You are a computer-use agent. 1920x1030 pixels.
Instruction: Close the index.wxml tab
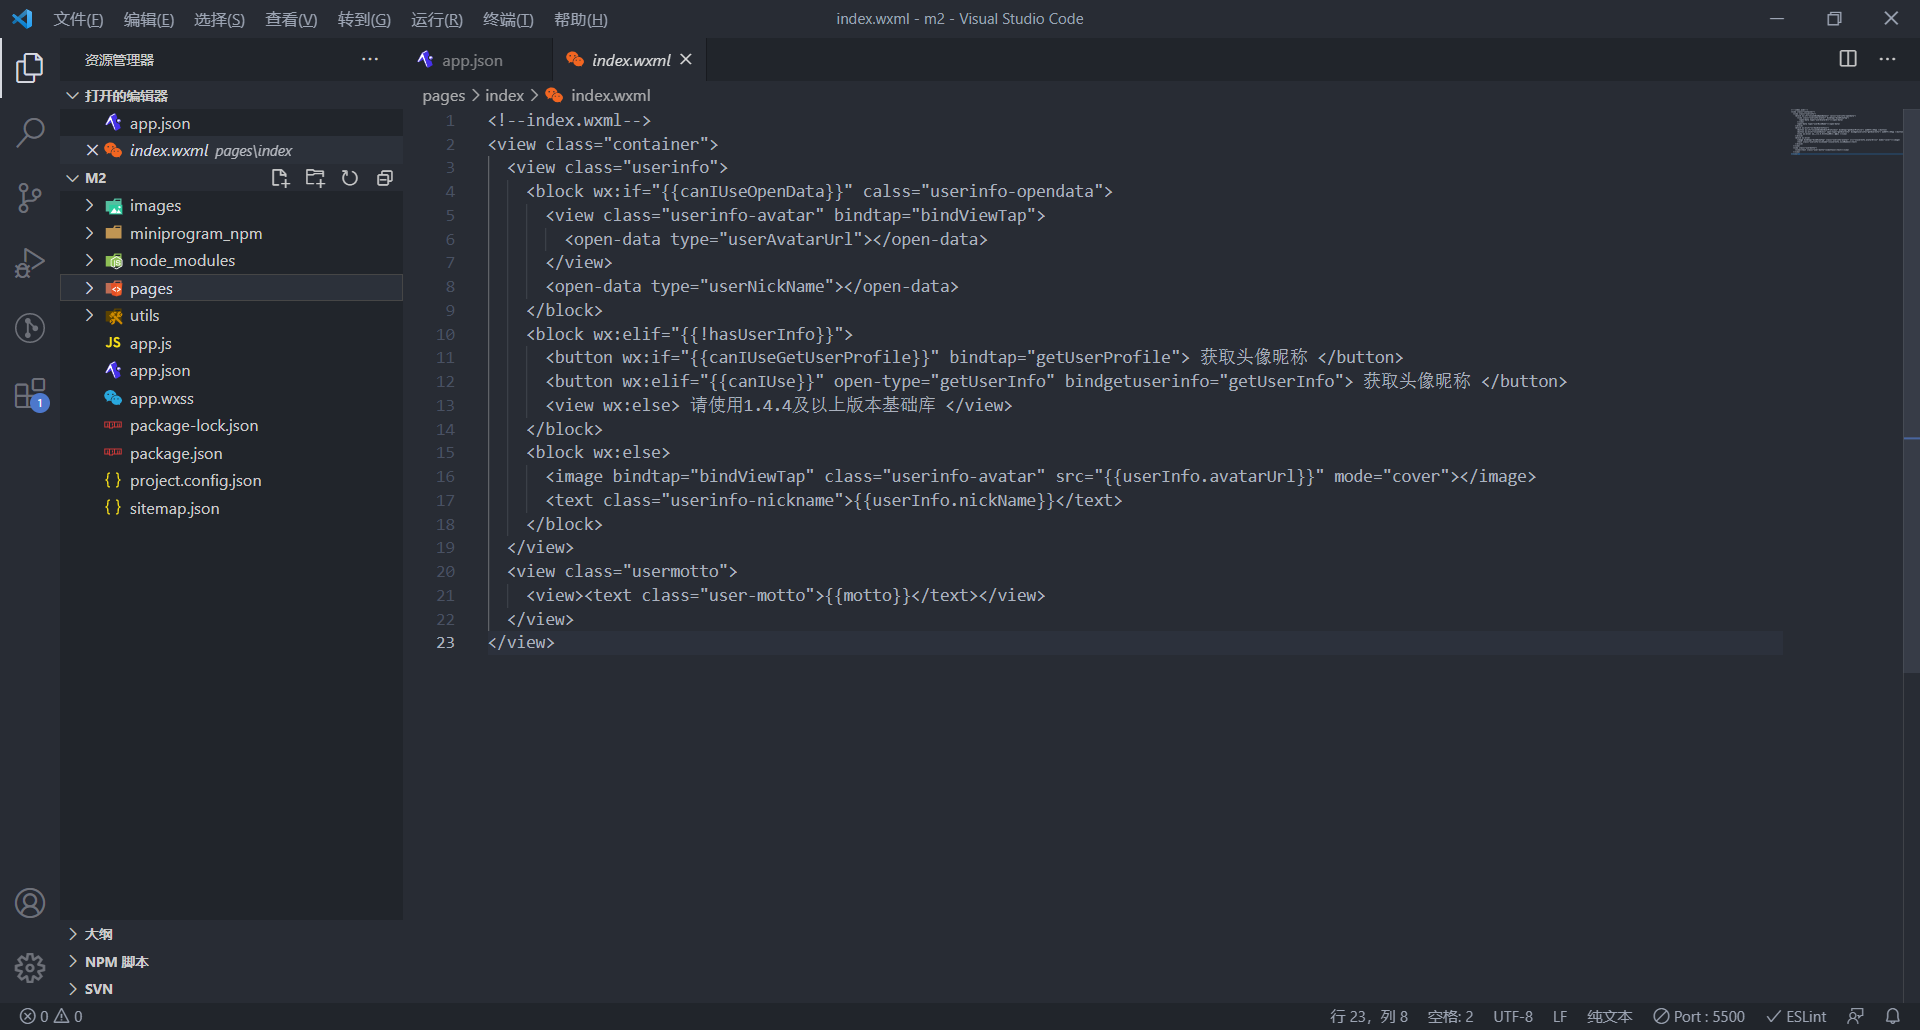(686, 60)
